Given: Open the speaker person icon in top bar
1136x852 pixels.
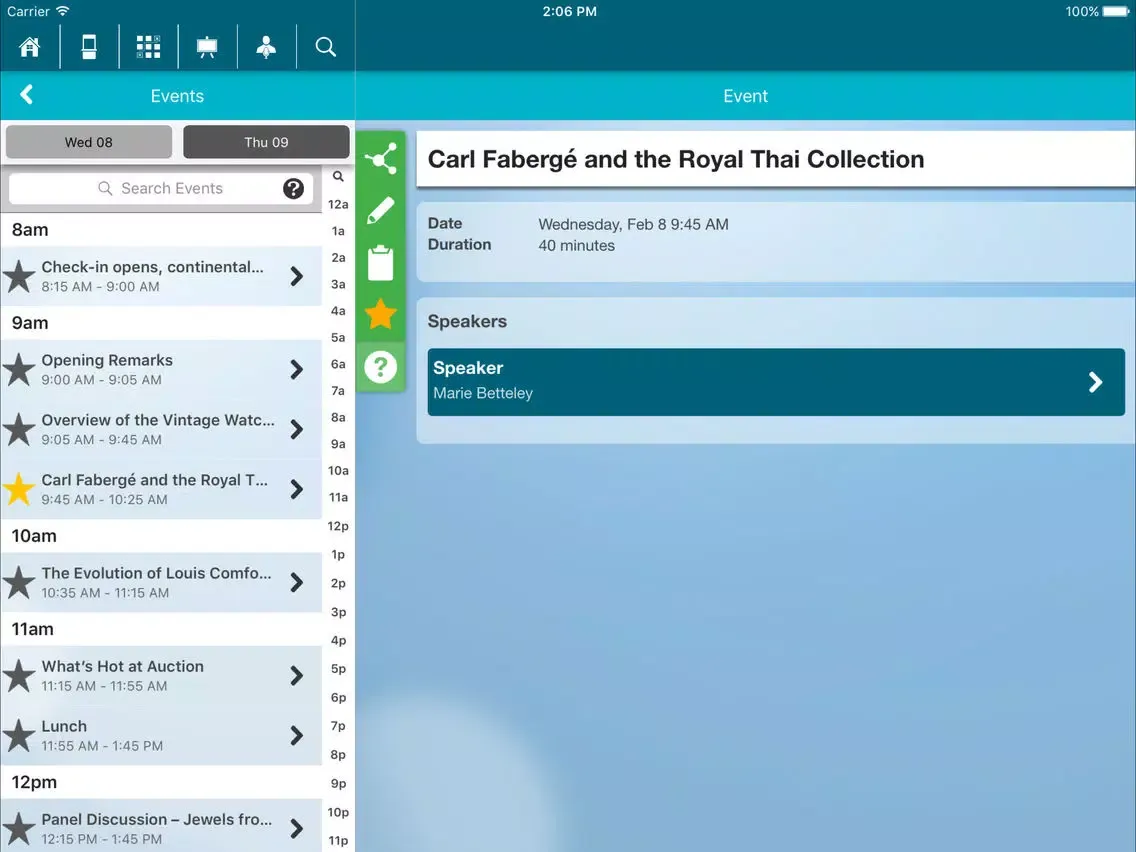Looking at the screenshot, I should click(x=266, y=47).
